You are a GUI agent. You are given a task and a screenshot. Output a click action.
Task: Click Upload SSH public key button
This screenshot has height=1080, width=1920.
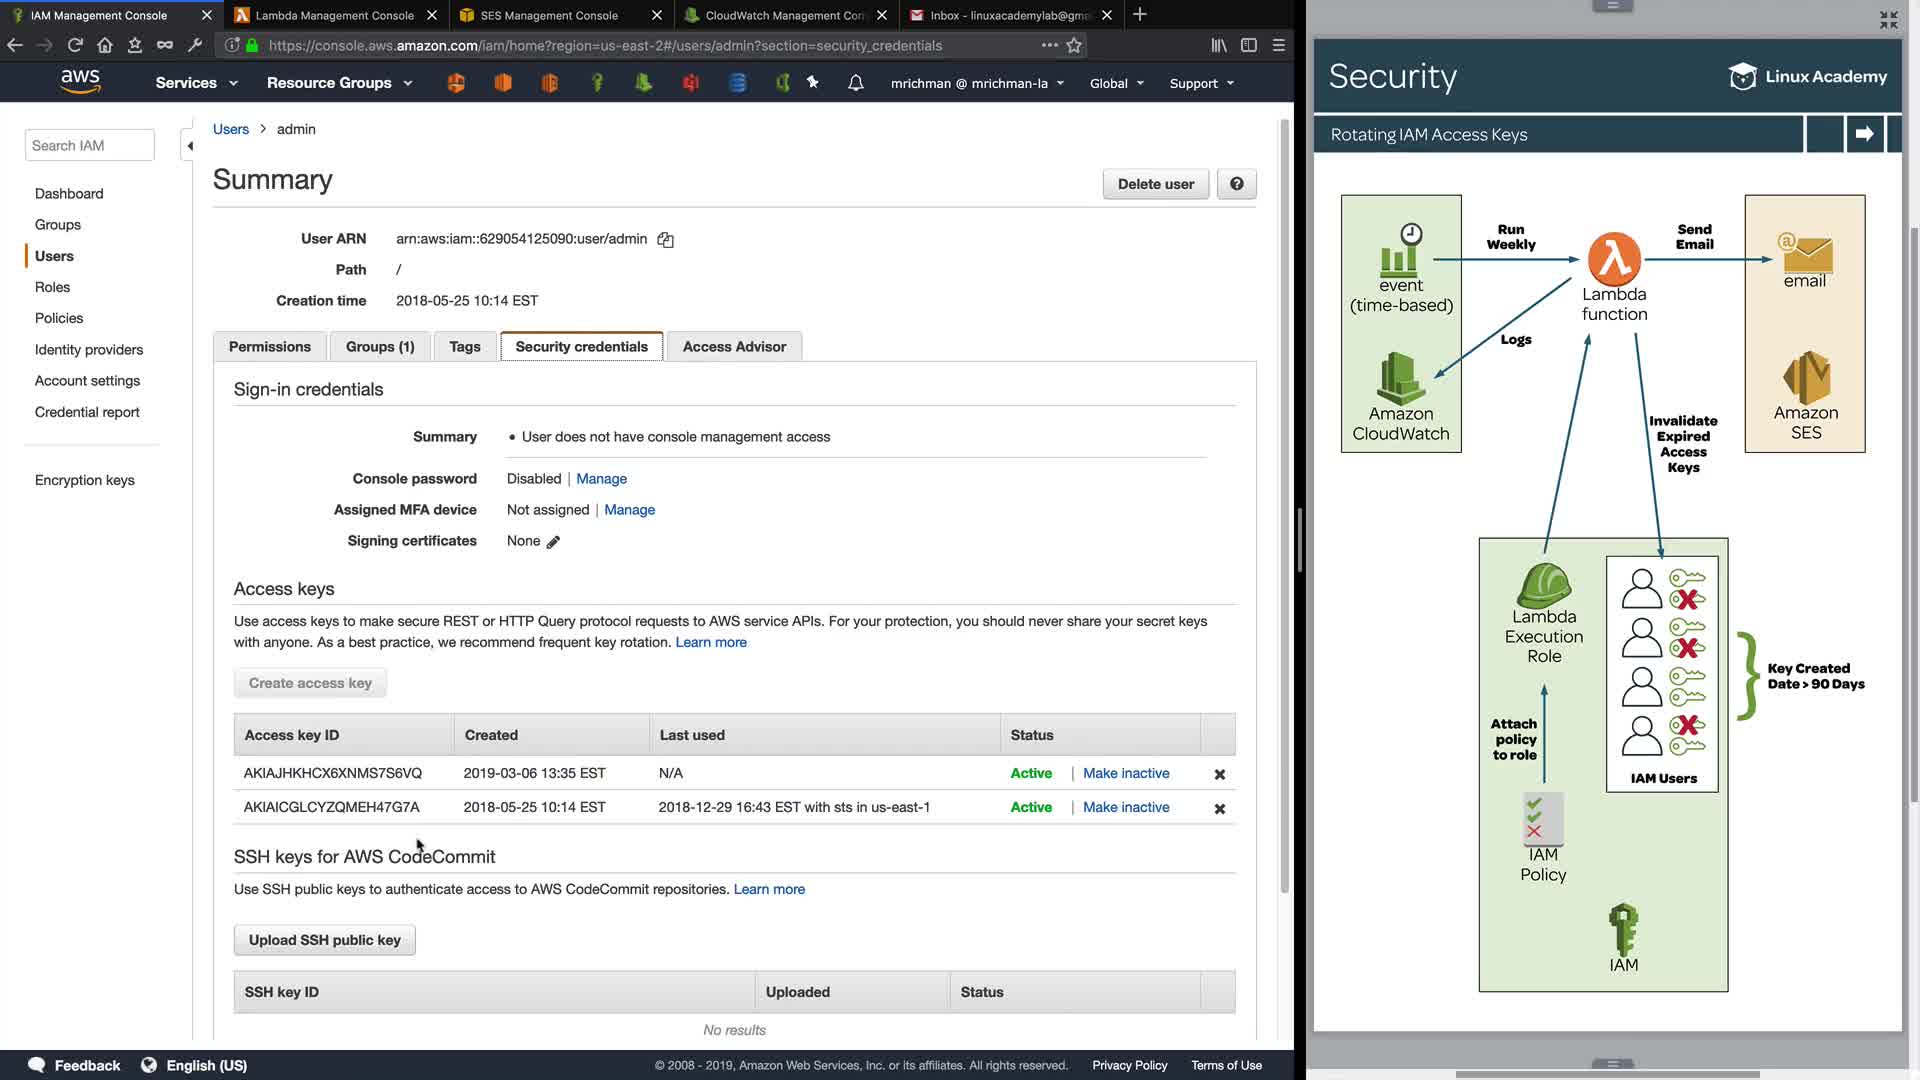[x=324, y=940]
